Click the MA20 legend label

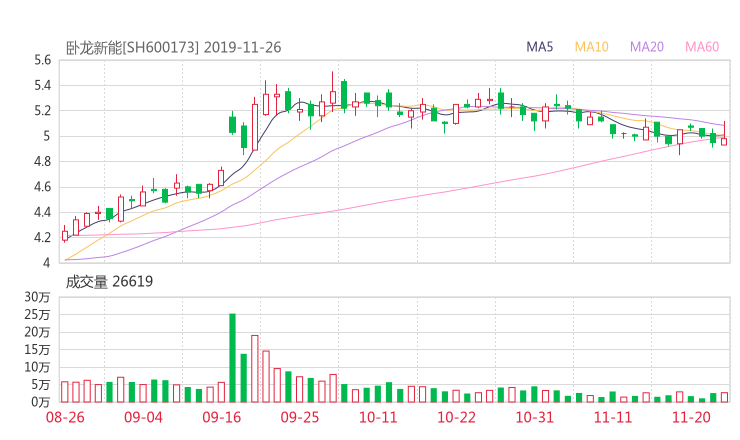click(x=647, y=47)
